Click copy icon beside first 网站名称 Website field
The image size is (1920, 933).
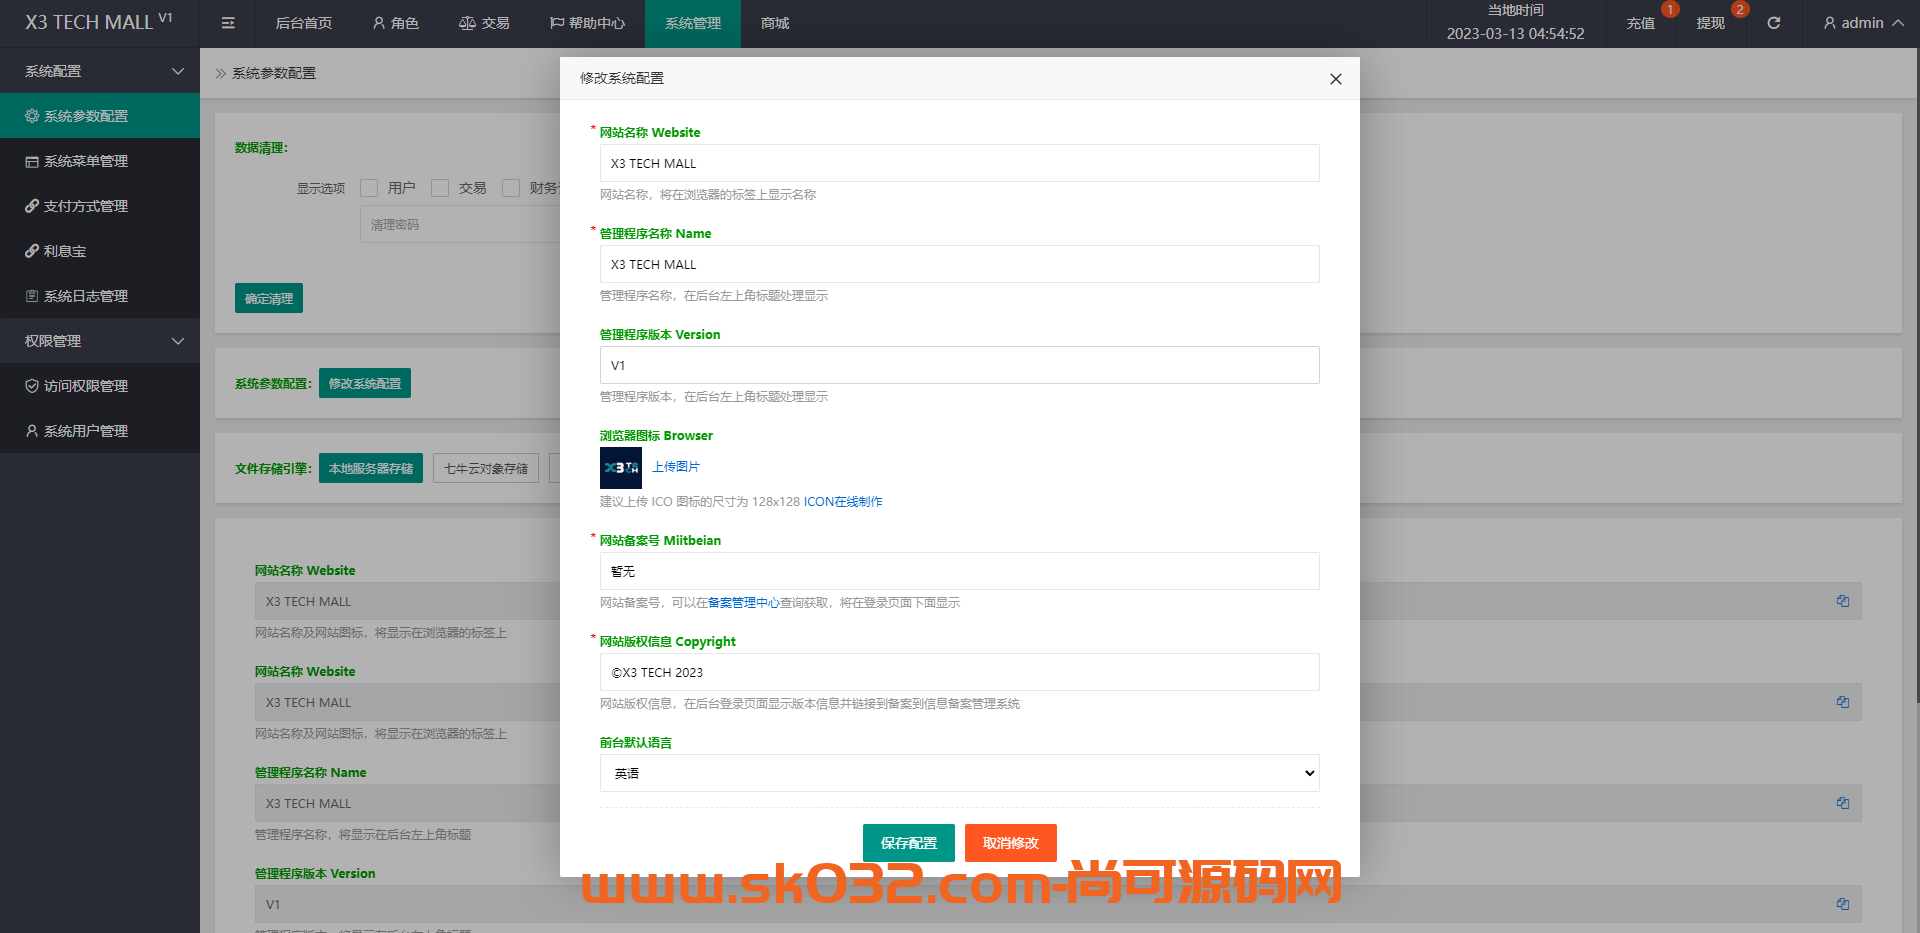(1842, 601)
